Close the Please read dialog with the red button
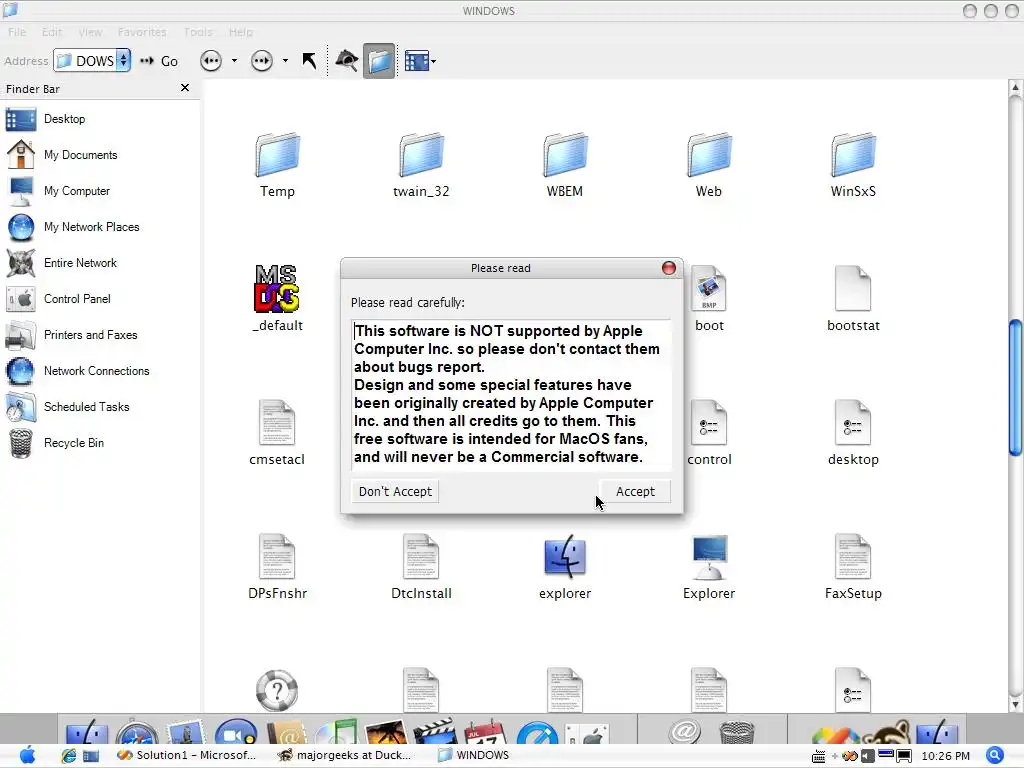The width and height of the screenshot is (1024, 768). 669,268
